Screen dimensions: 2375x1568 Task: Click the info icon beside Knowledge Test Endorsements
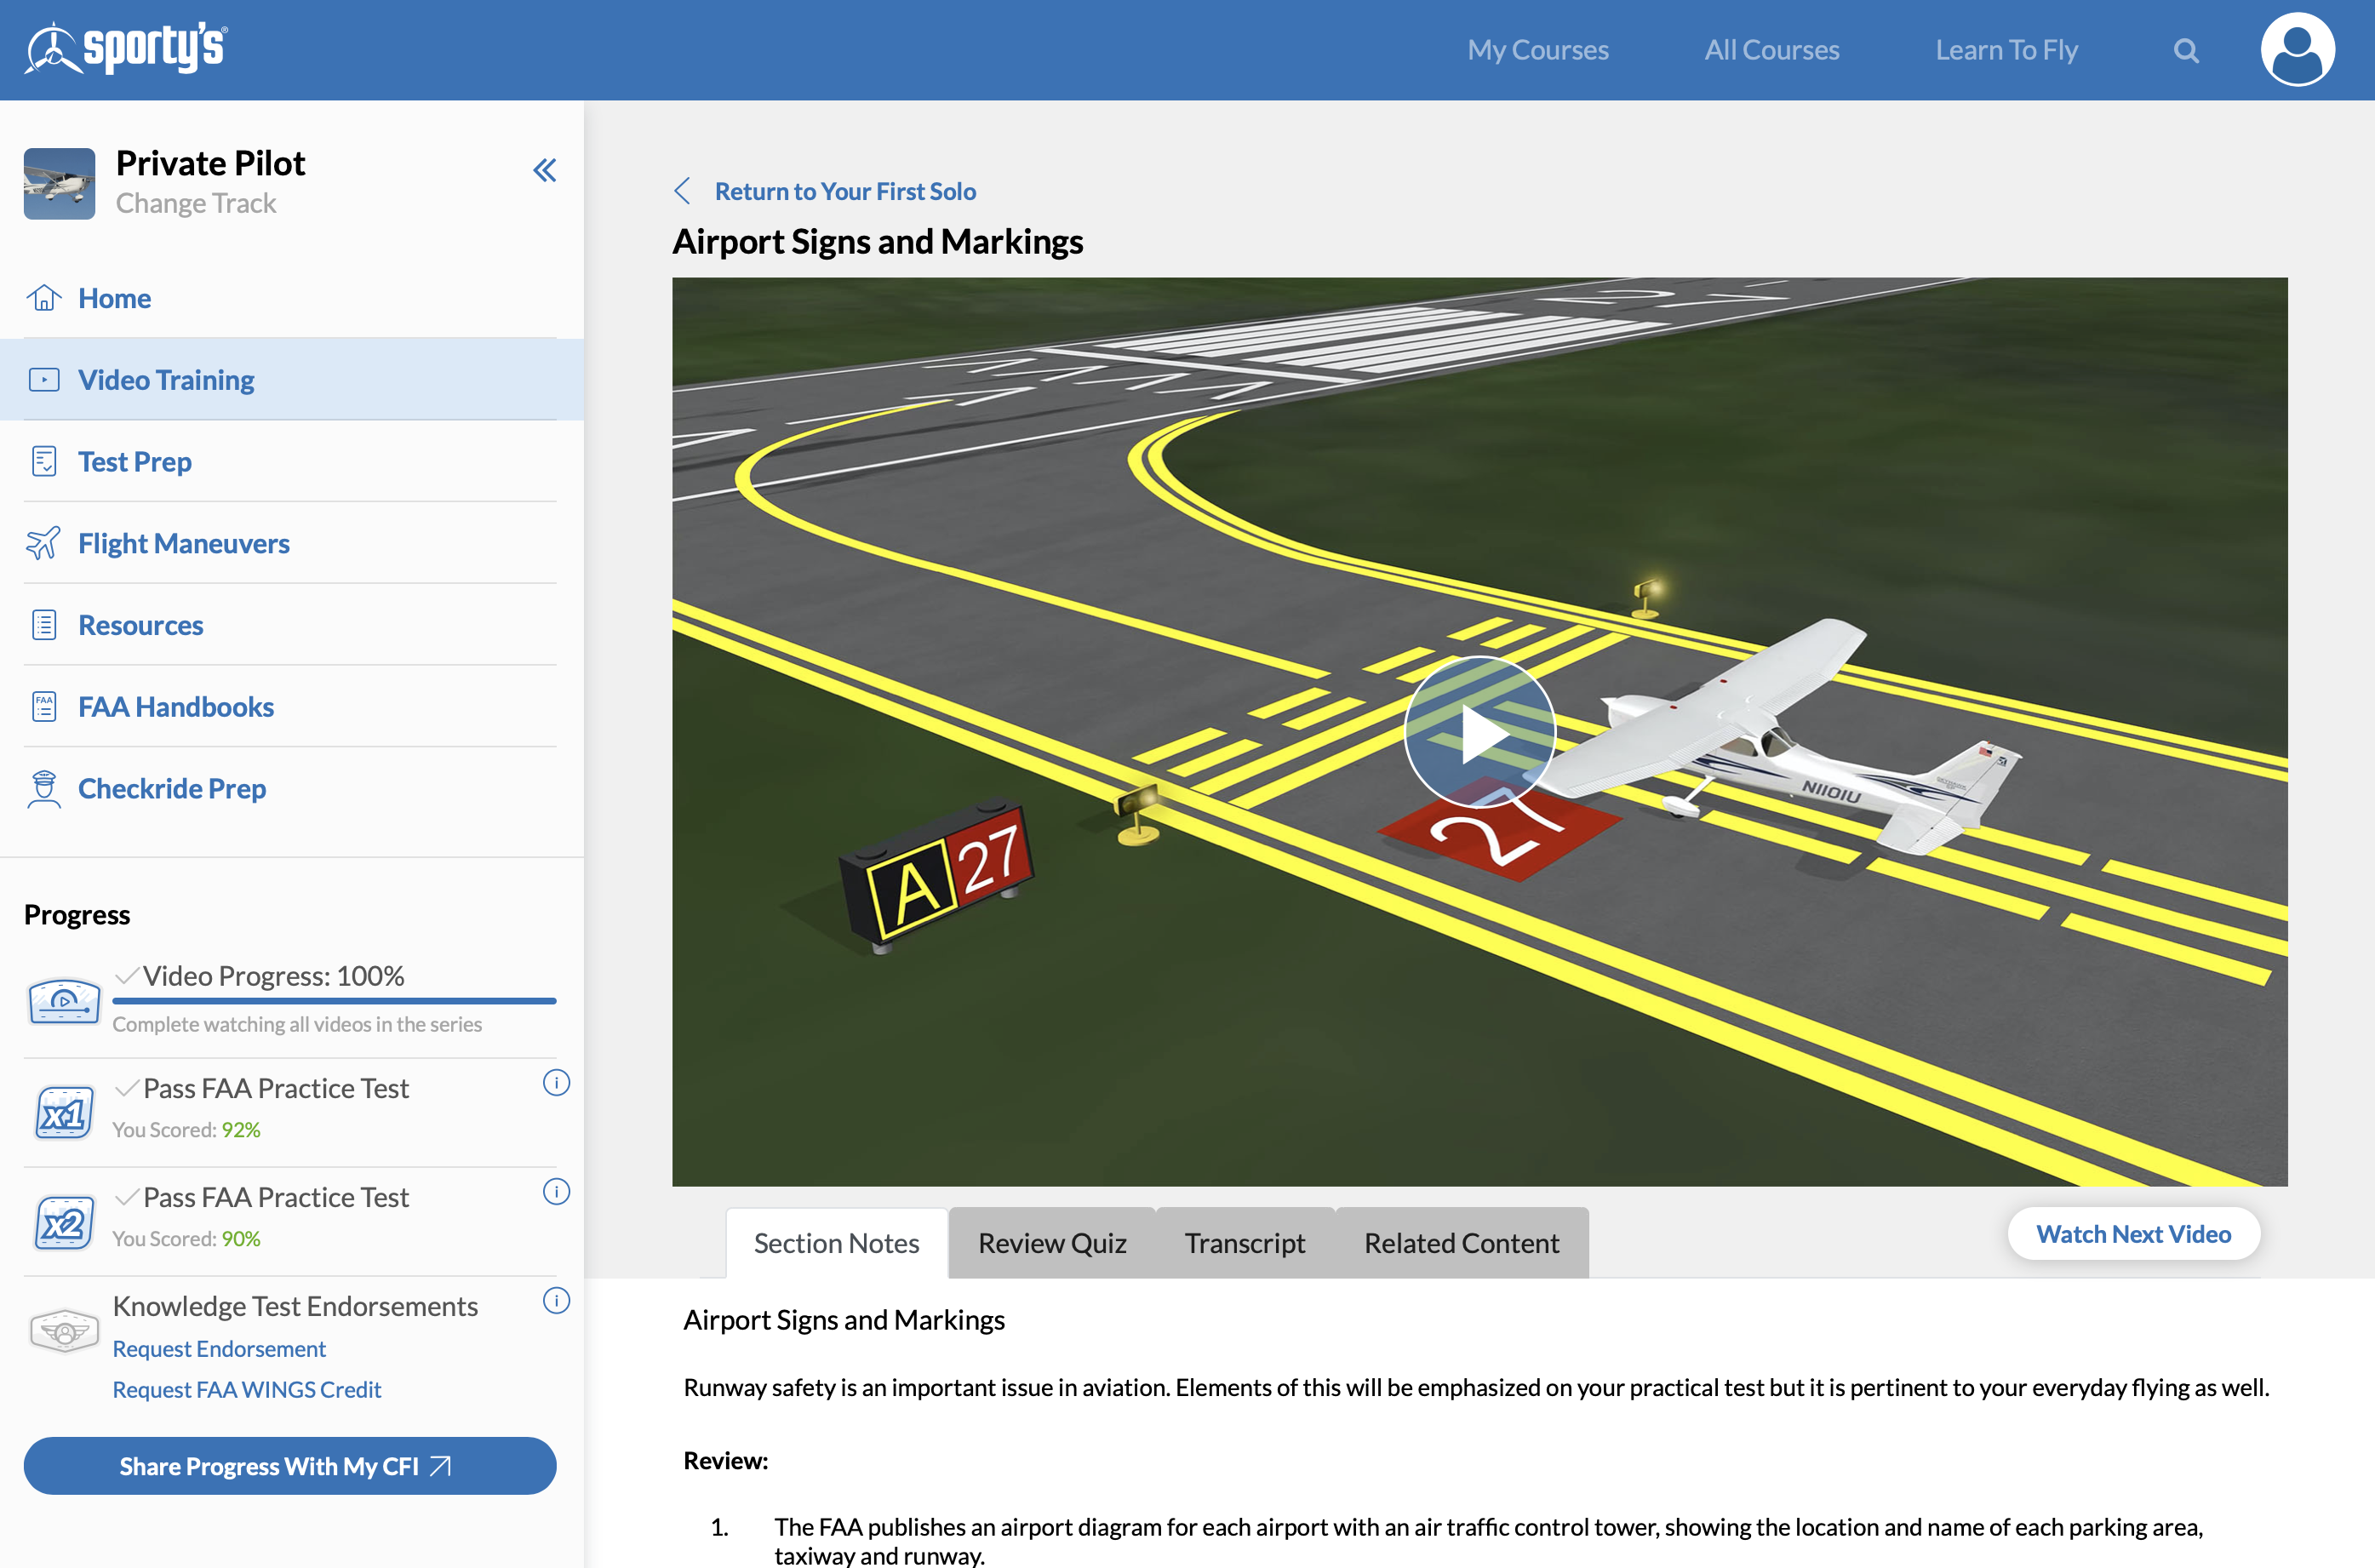[557, 1301]
